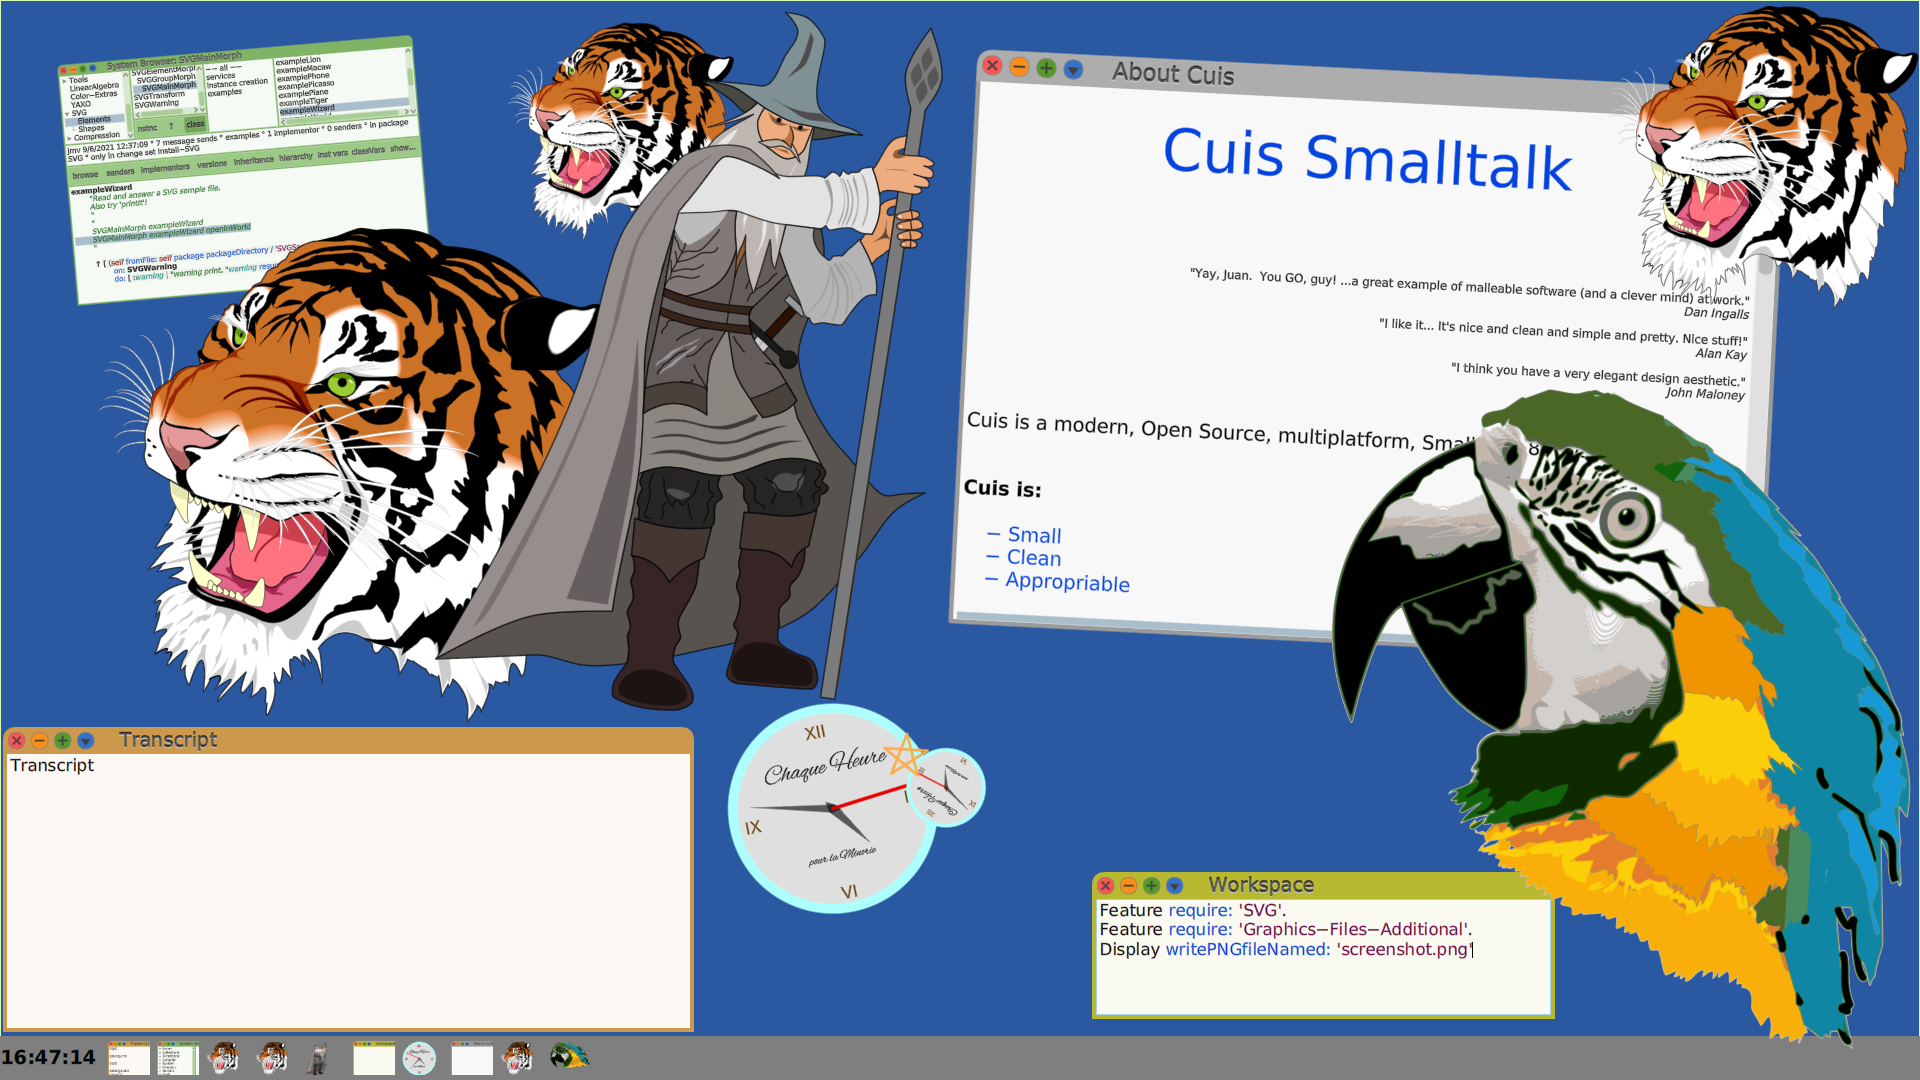Expand the Workspace window with green button
This screenshot has width=1920, height=1080.
(1152, 886)
